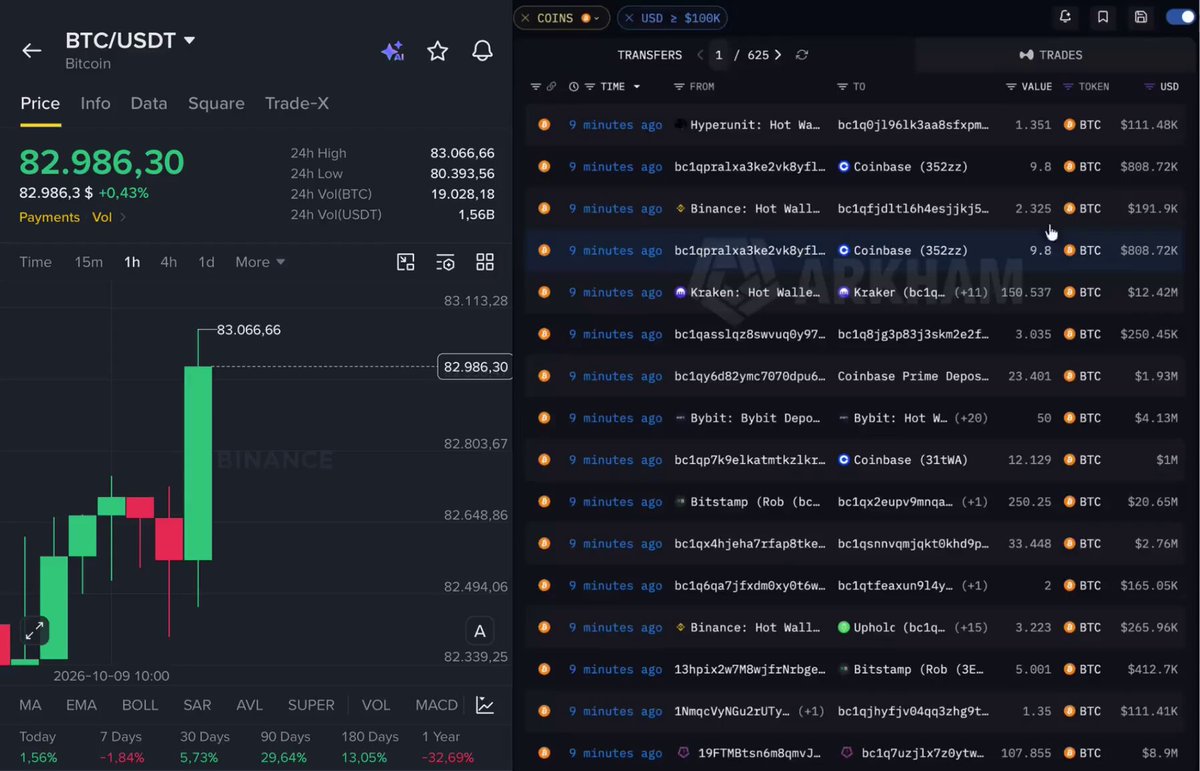Image resolution: width=1200 pixels, height=771 pixels.
Task: Toggle the blue switch in Arkham top bar
Action: (x=1180, y=17)
